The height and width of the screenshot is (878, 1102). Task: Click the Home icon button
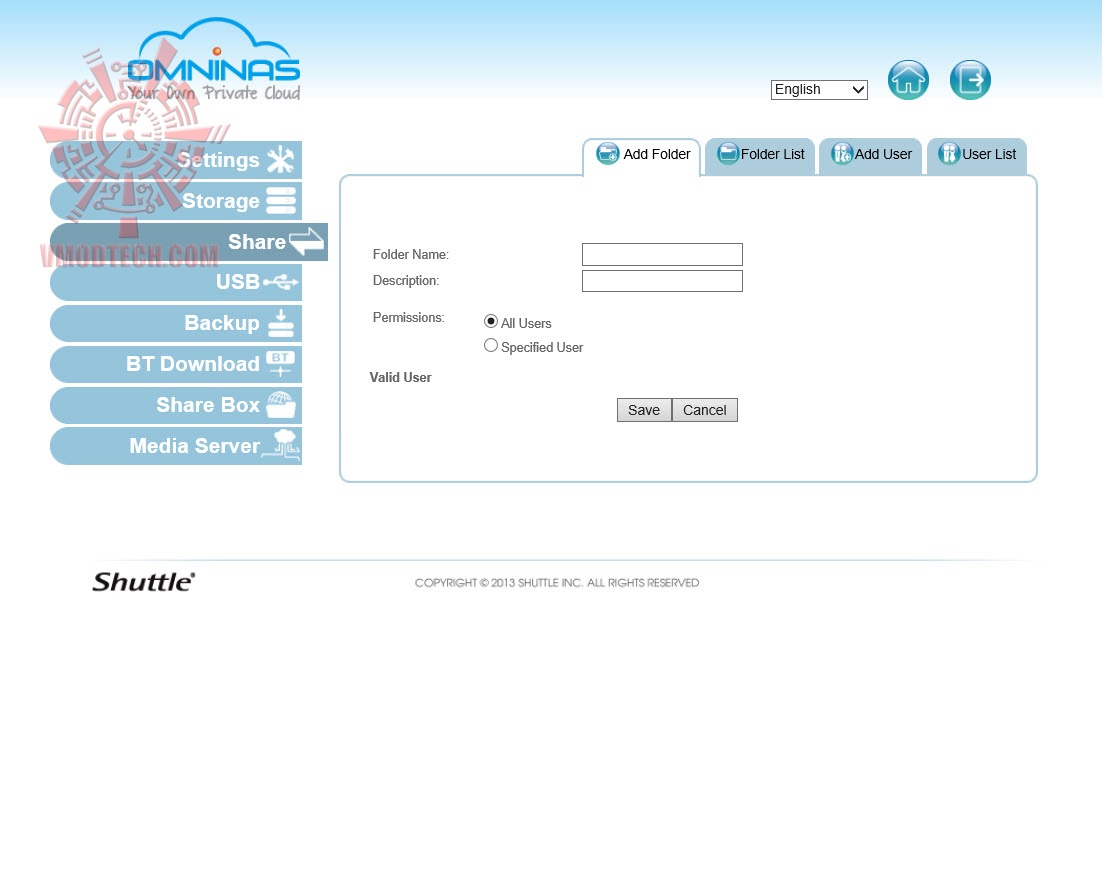pos(908,80)
